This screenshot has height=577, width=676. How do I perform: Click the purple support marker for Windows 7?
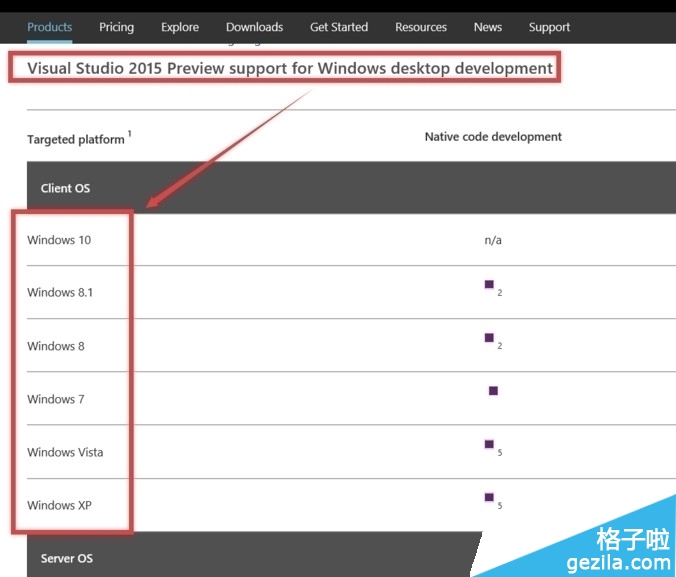tap(493, 391)
